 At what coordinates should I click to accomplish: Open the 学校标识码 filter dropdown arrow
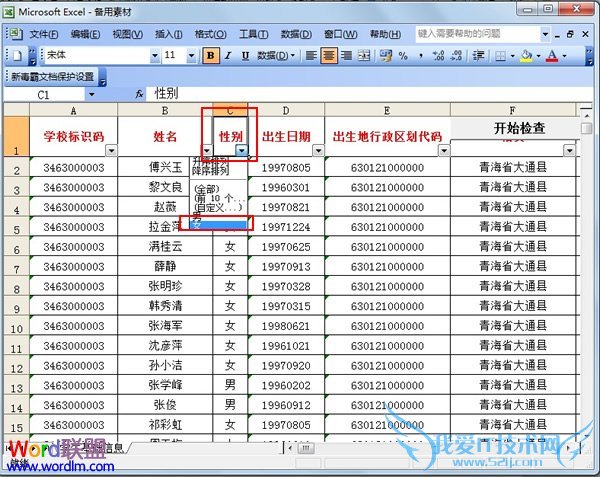(x=111, y=150)
